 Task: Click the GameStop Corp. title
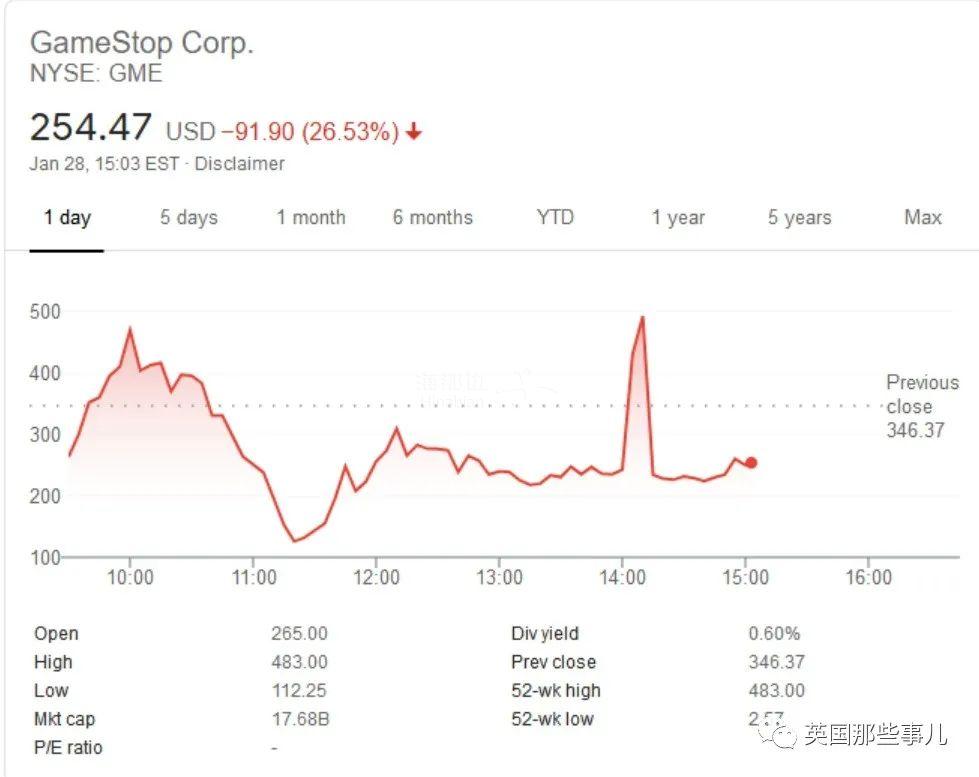142,43
